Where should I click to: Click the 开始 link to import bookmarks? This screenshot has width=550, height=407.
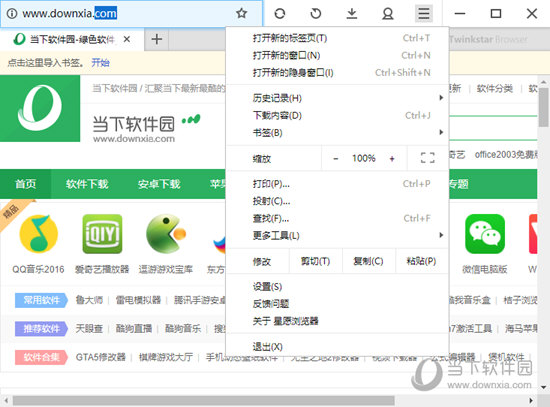tap(100, 62)
